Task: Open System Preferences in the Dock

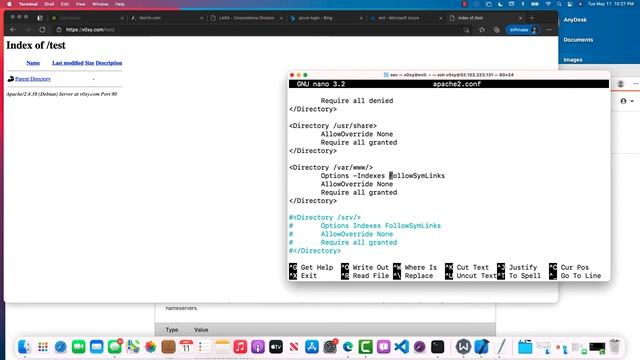Action: [x=330, y=347]
